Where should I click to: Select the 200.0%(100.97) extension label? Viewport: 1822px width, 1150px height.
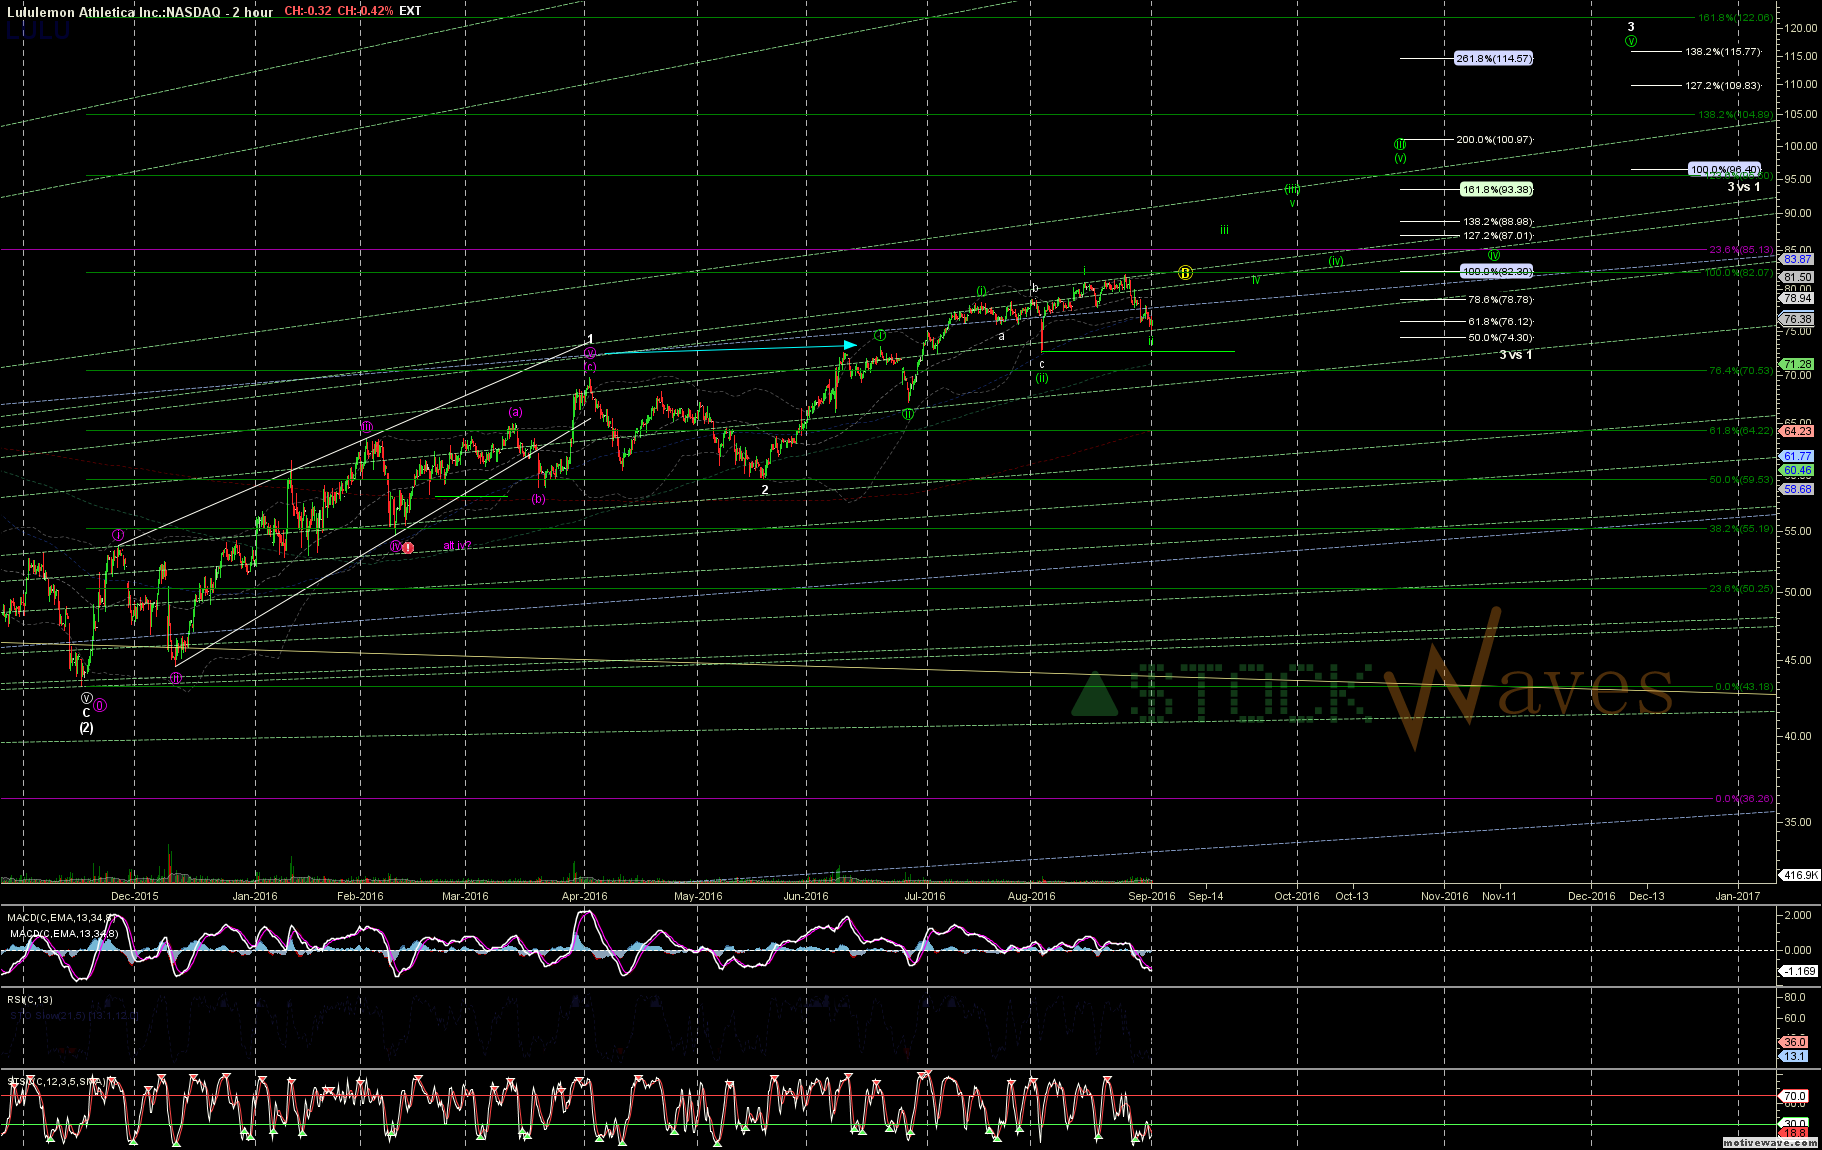[x=1494, y=139]
